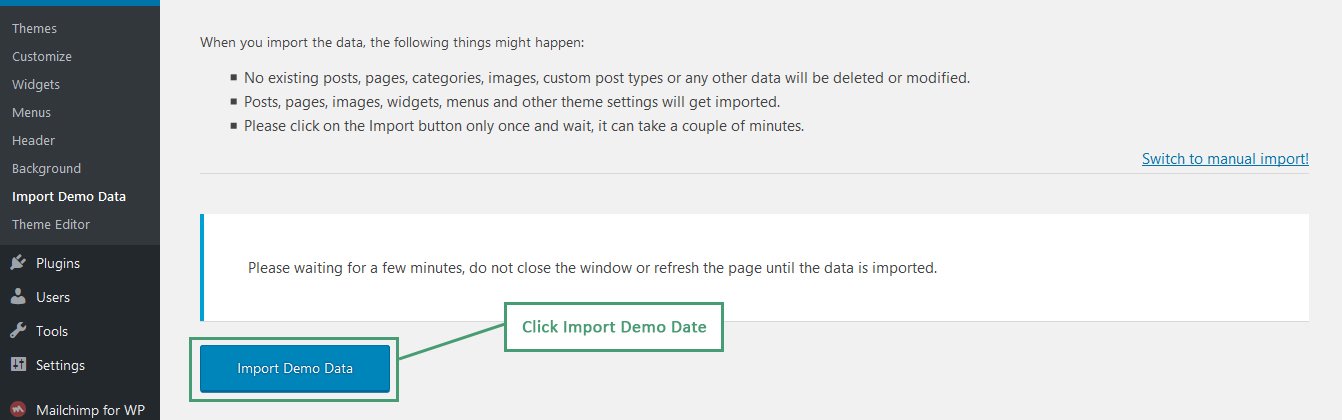Open the Tools menu label
This screenshot has height=420, width=1342.
coord(52,331)
